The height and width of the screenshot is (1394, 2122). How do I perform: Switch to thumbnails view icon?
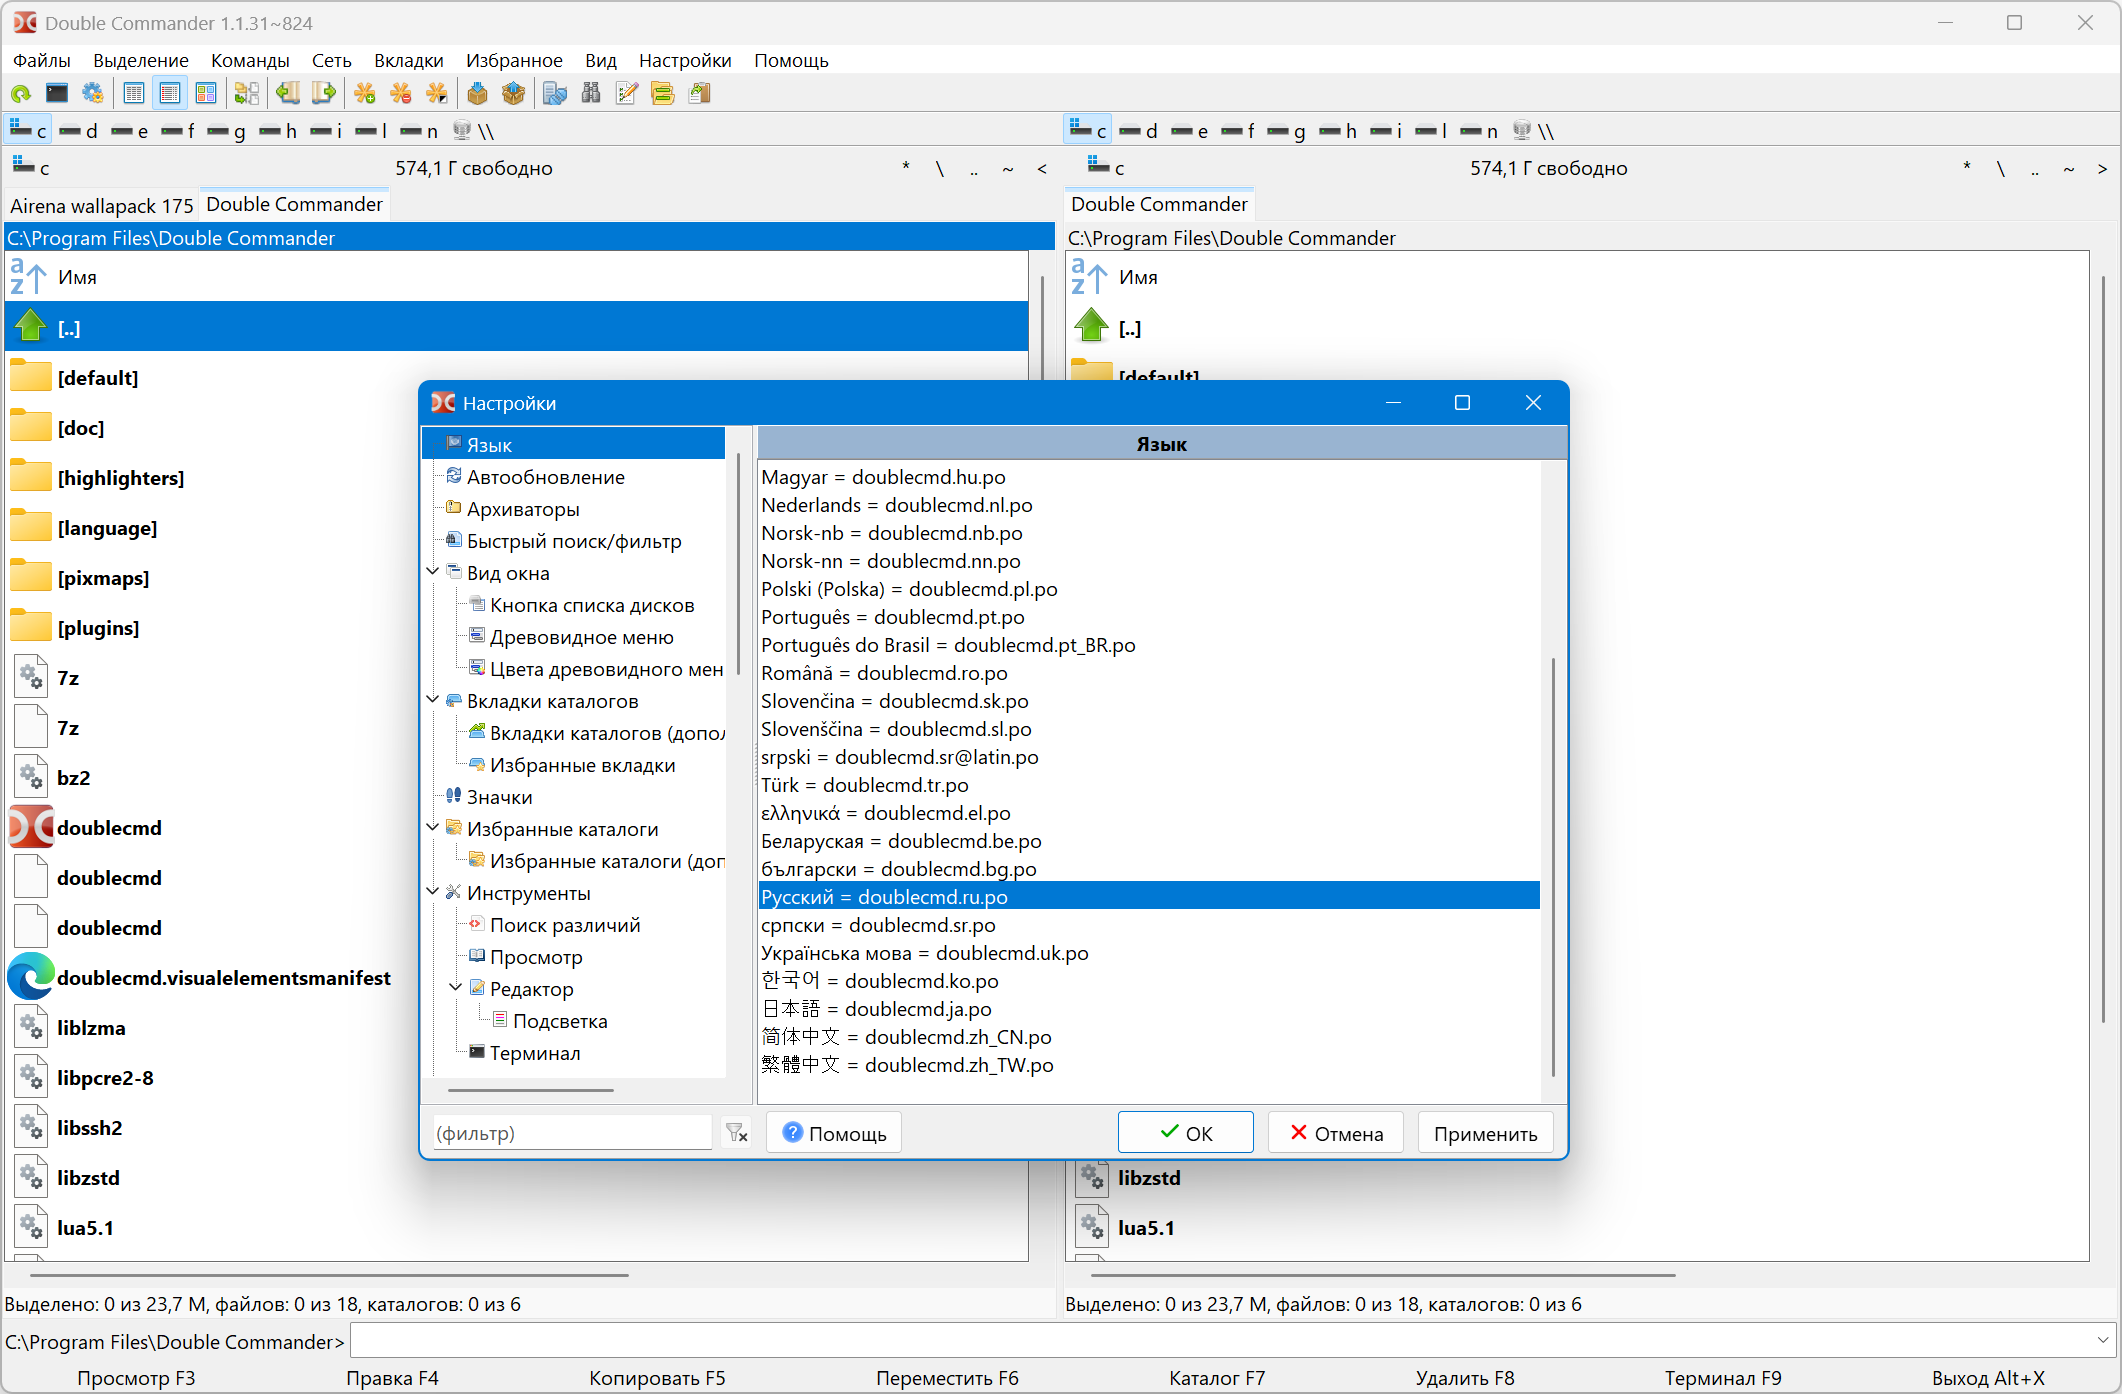[206, 94]
